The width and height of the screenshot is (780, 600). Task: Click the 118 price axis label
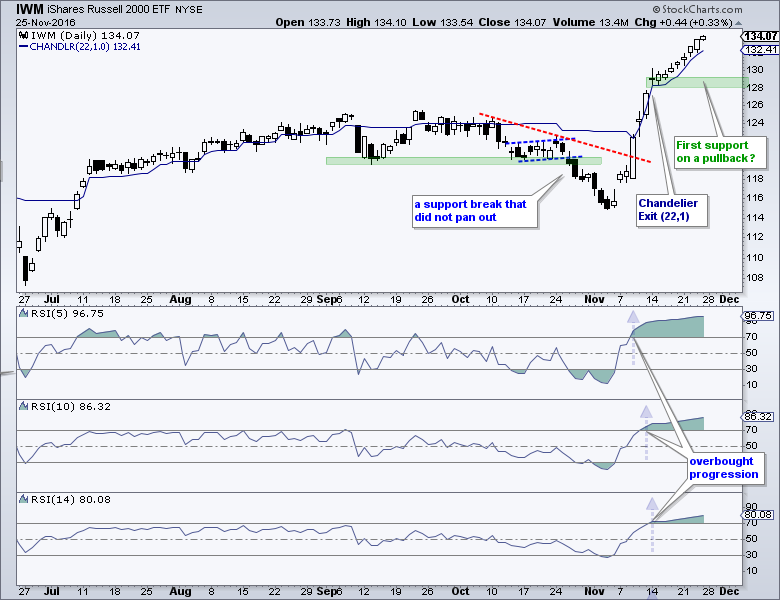pyautogui.click(x=754, y=179)
